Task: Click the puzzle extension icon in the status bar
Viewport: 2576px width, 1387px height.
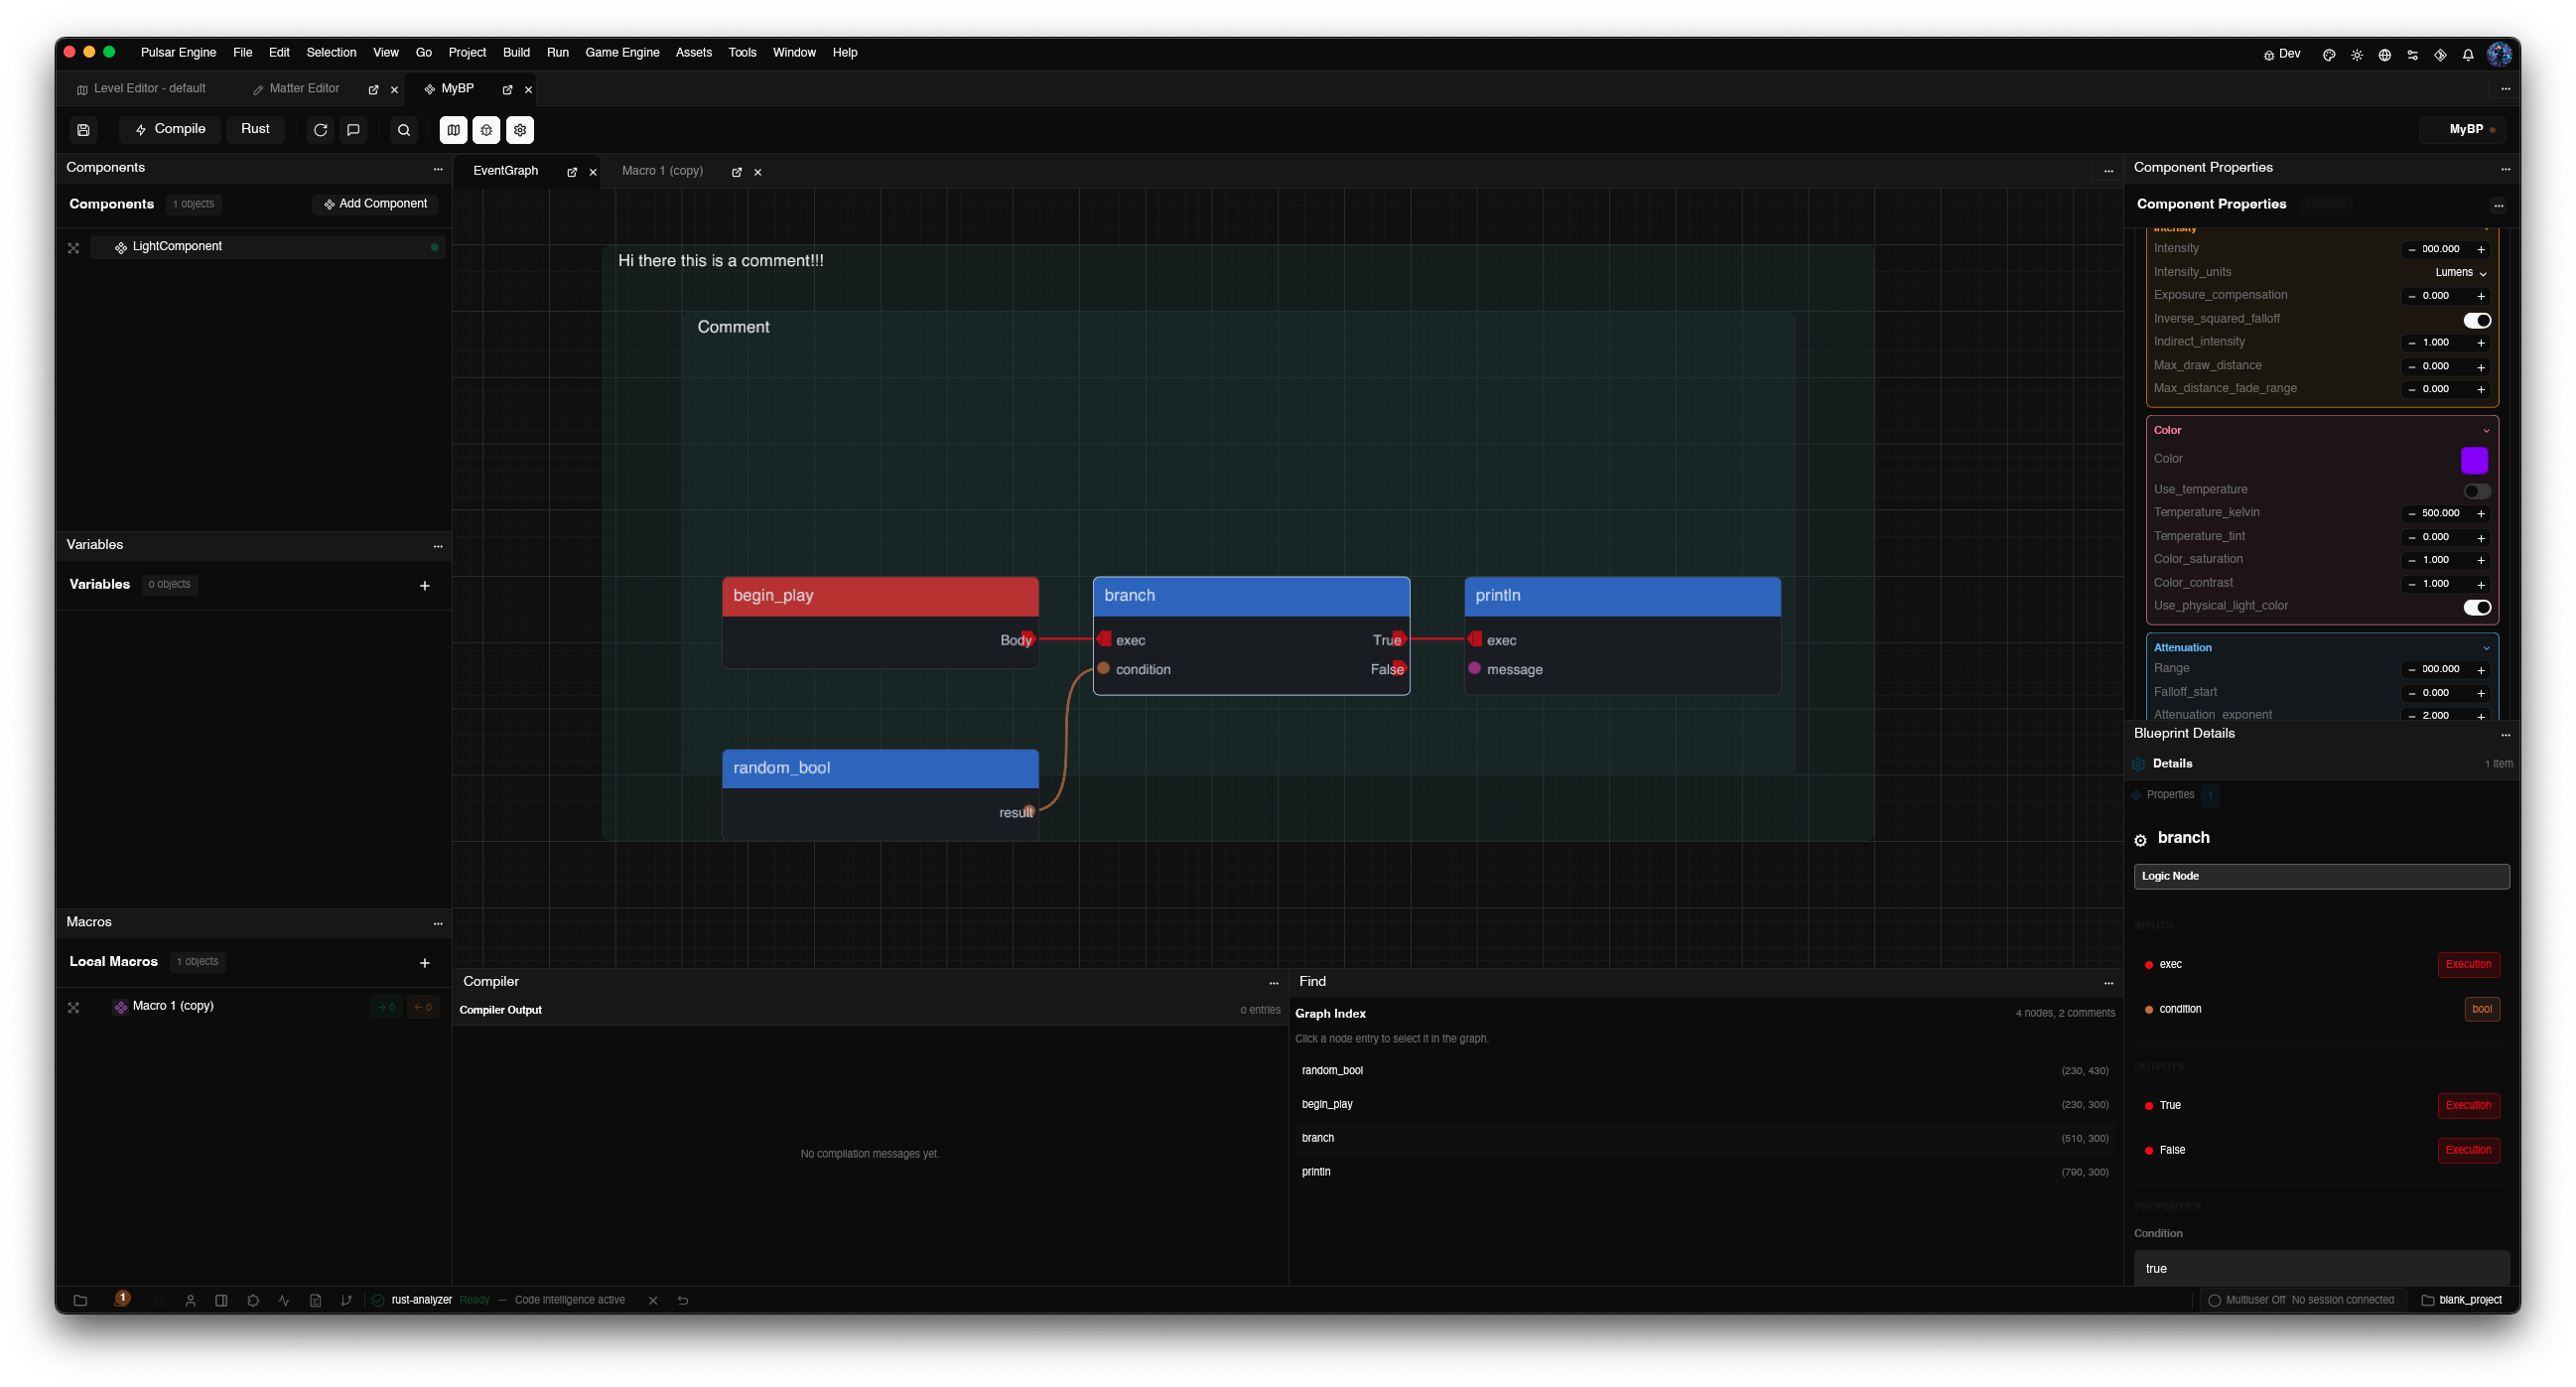Action: 253,1300
